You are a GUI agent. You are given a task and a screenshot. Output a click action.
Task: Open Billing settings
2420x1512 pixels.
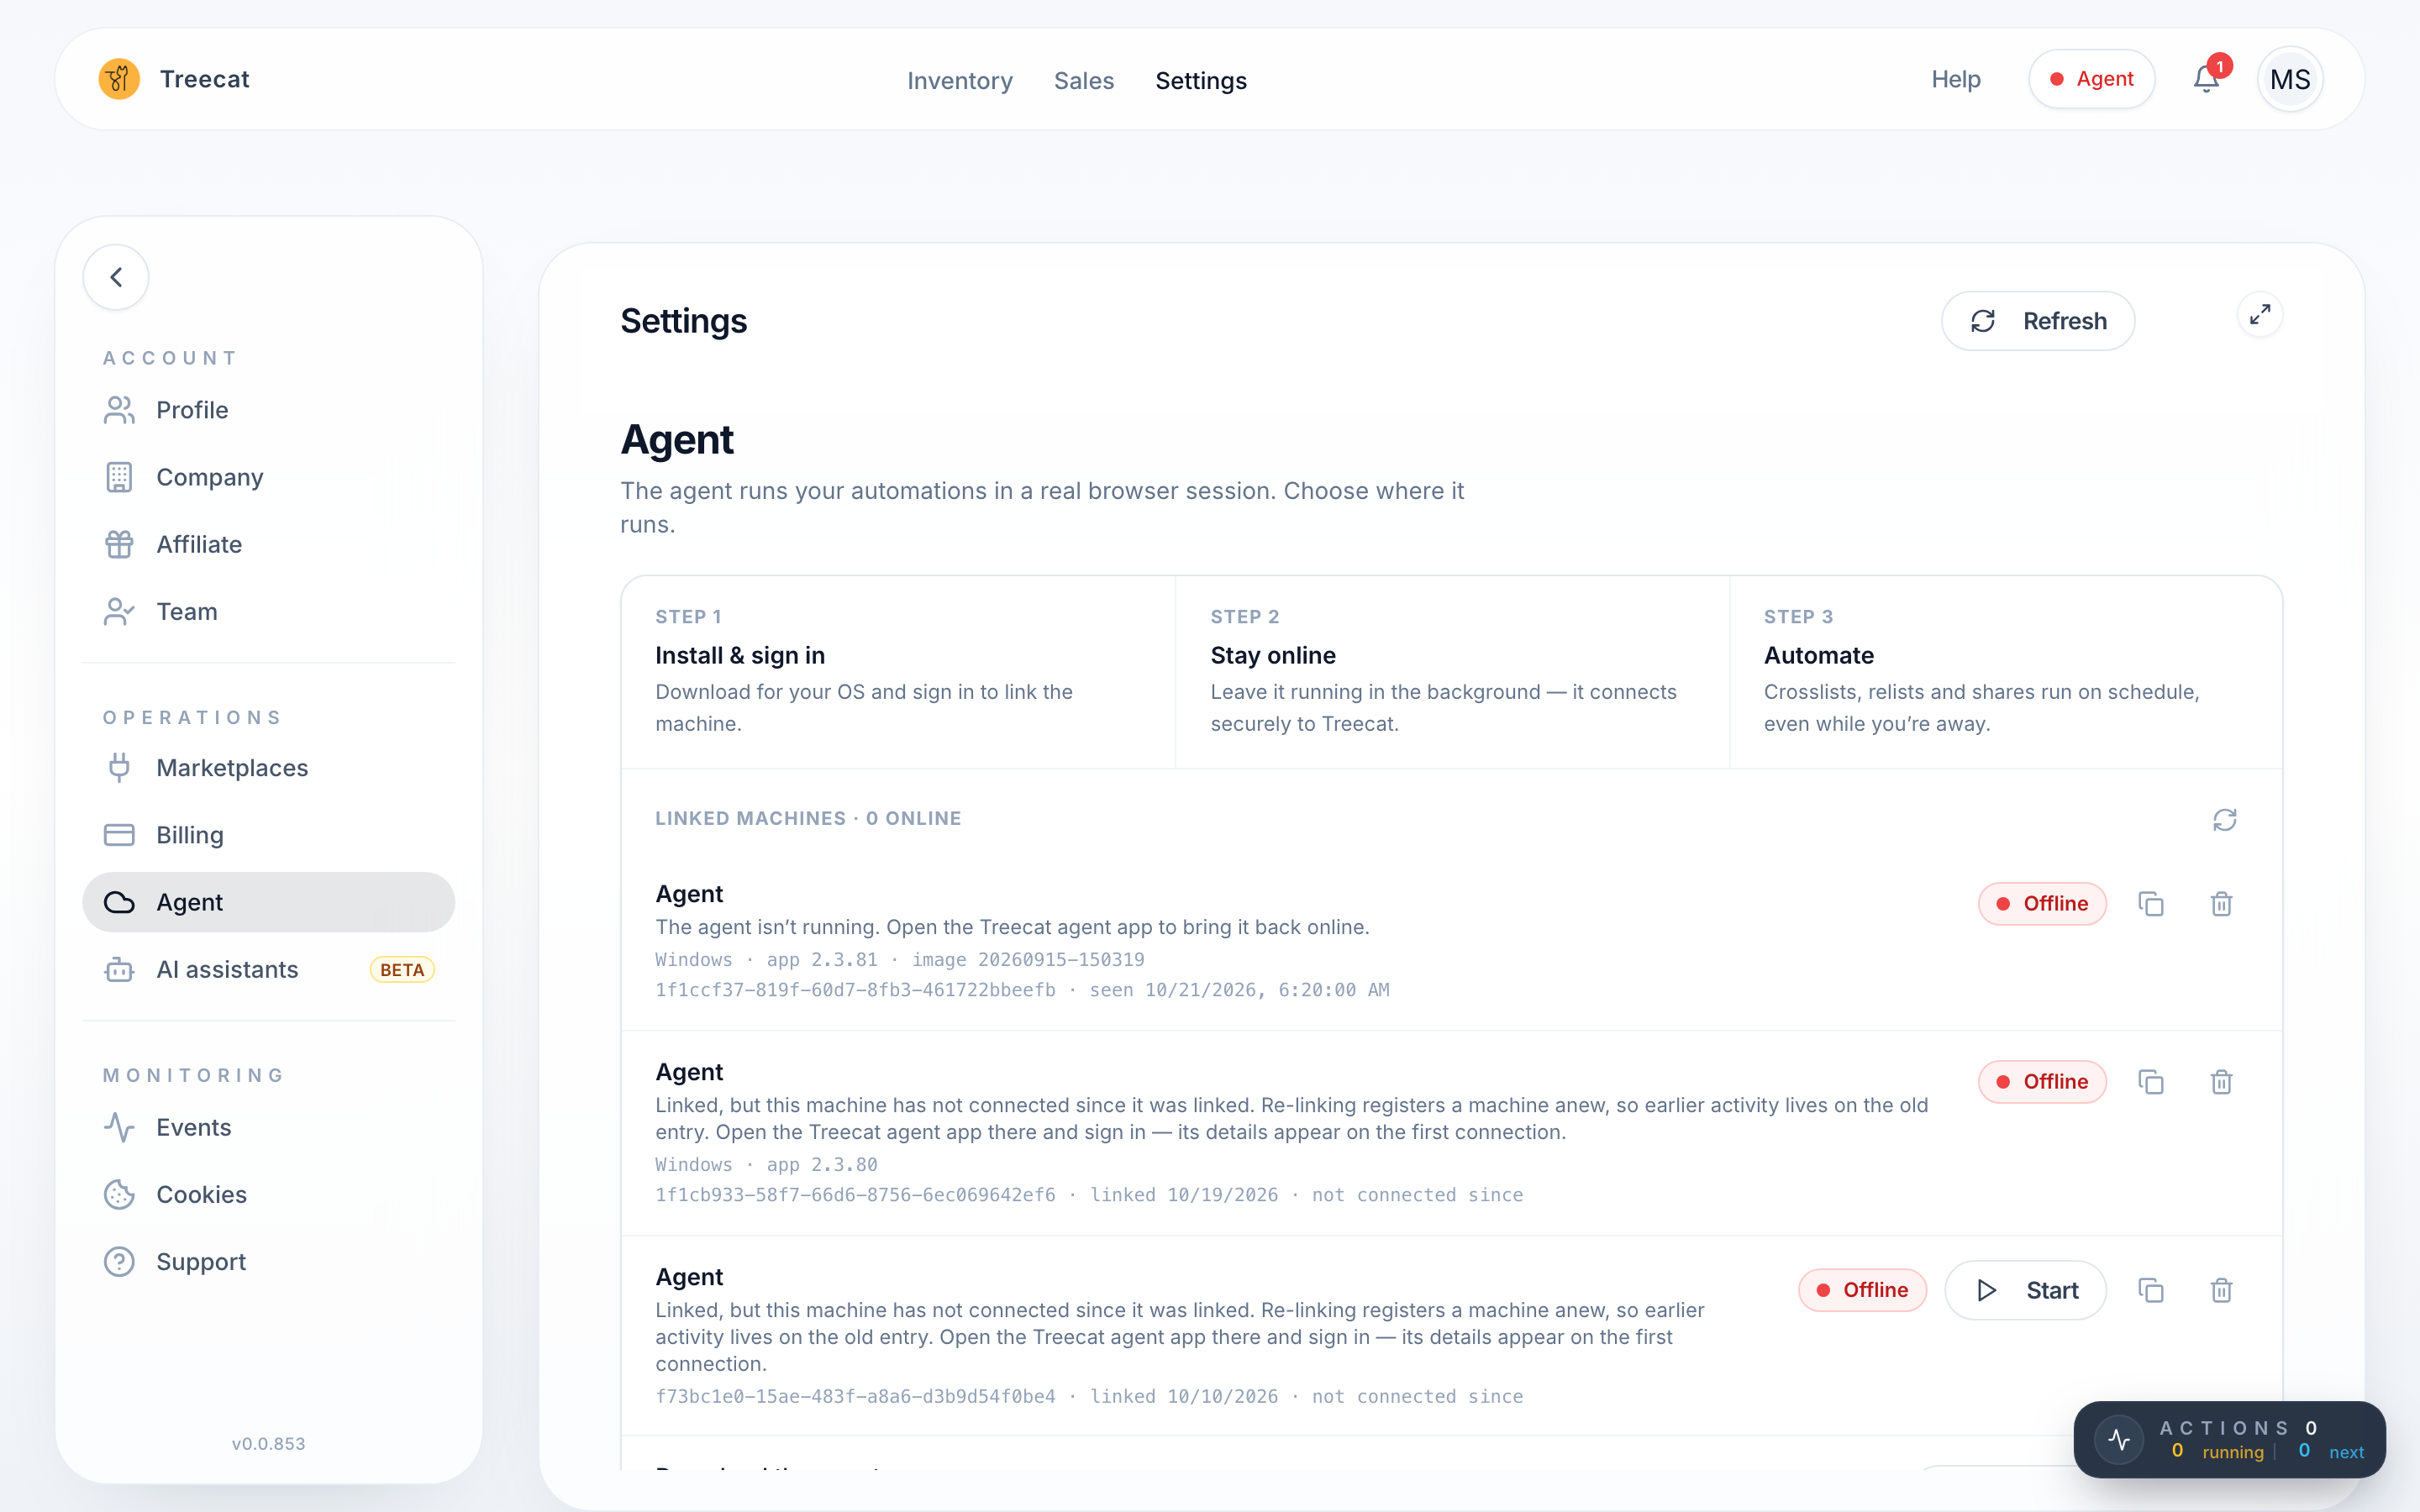click(268, 835)
